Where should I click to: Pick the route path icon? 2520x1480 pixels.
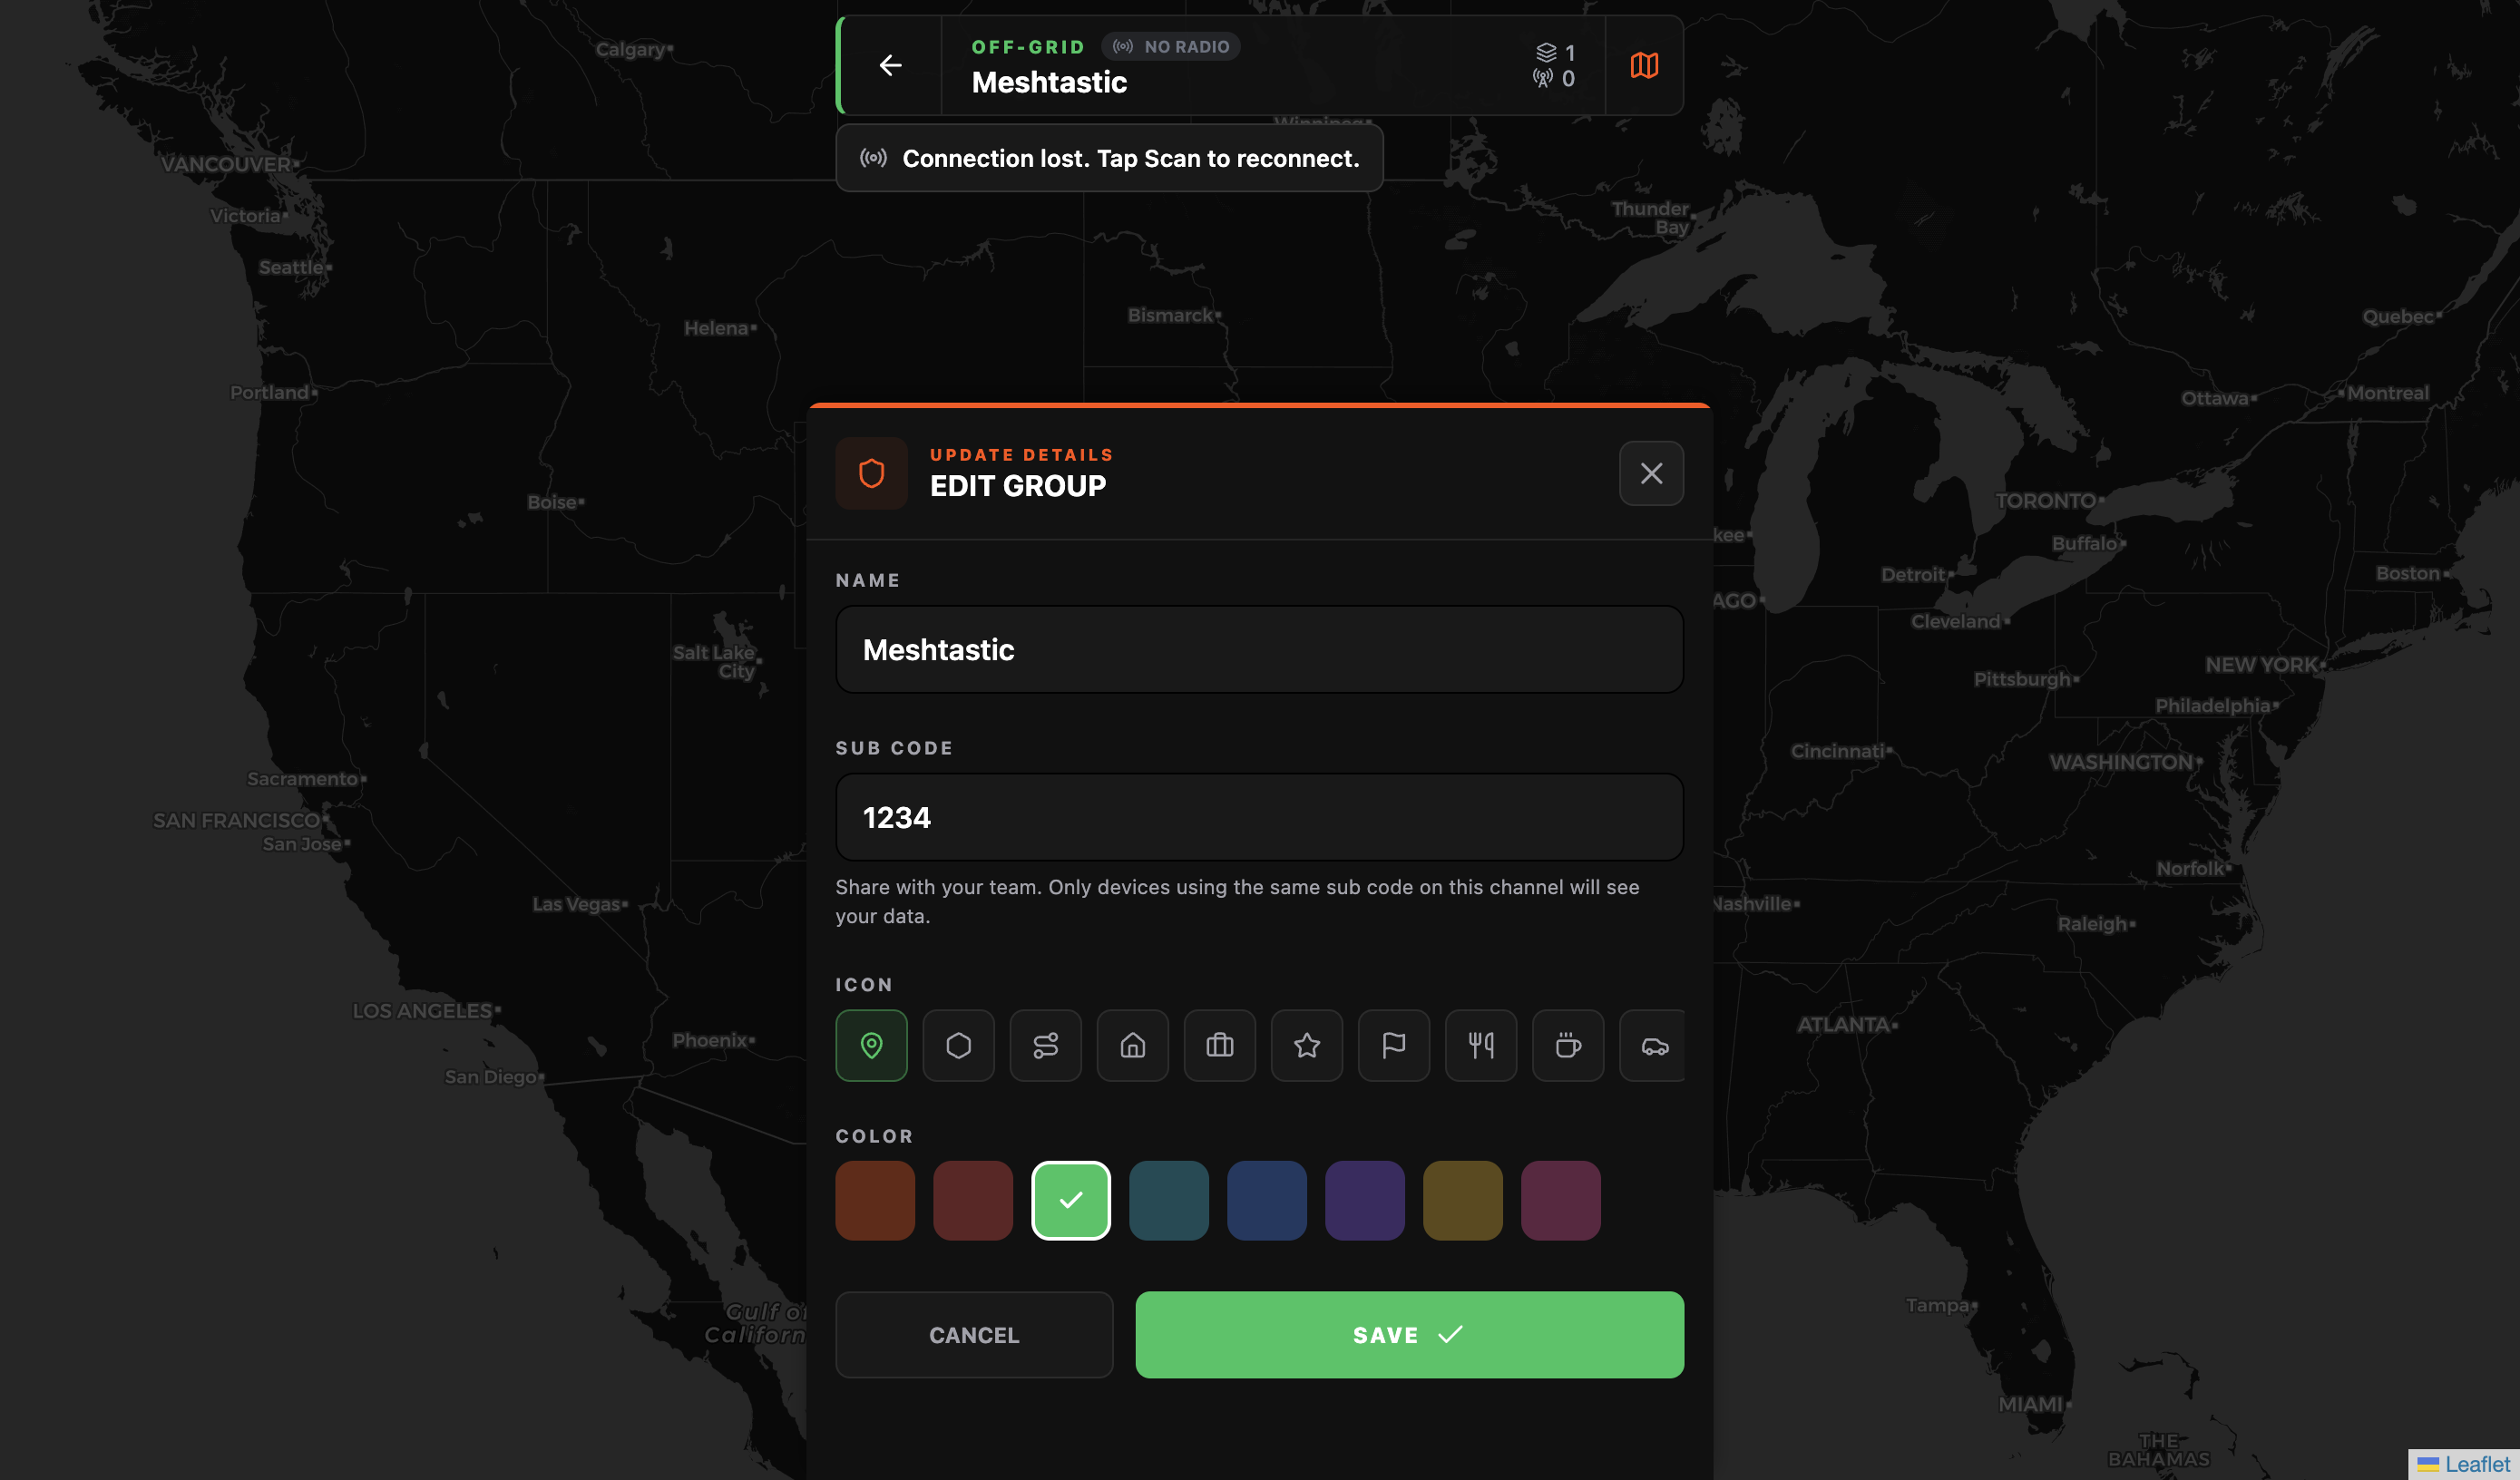[1045, 1045]
